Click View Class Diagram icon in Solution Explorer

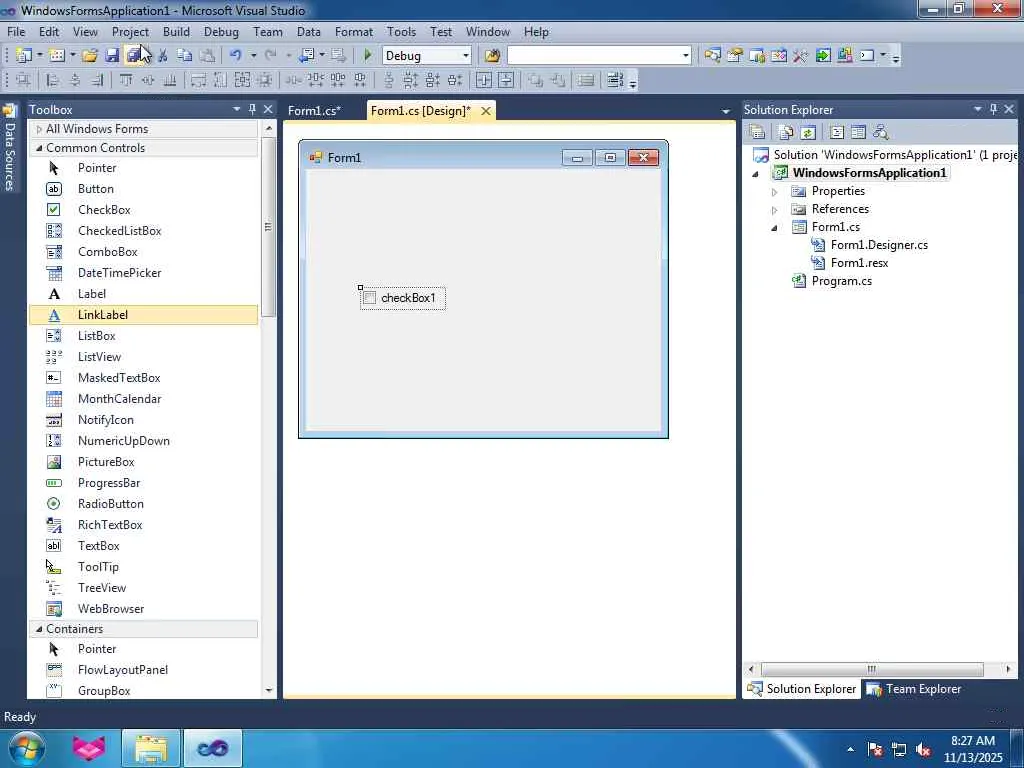tap(880, 133)
